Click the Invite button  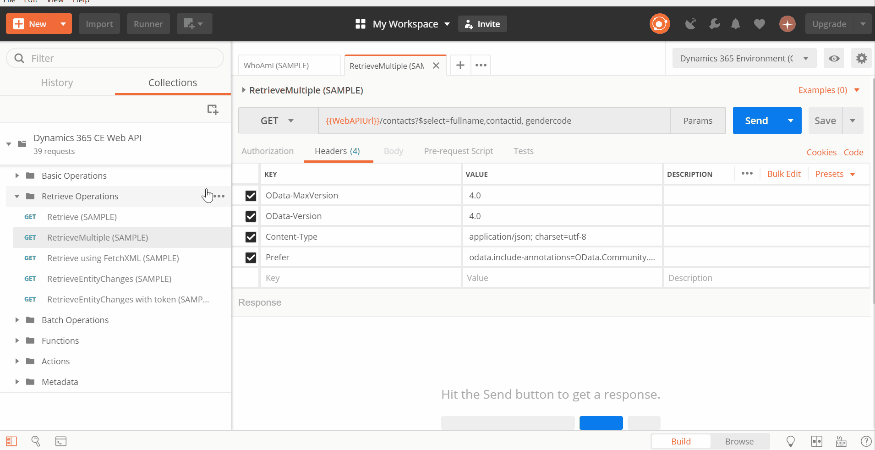point(483,24)
